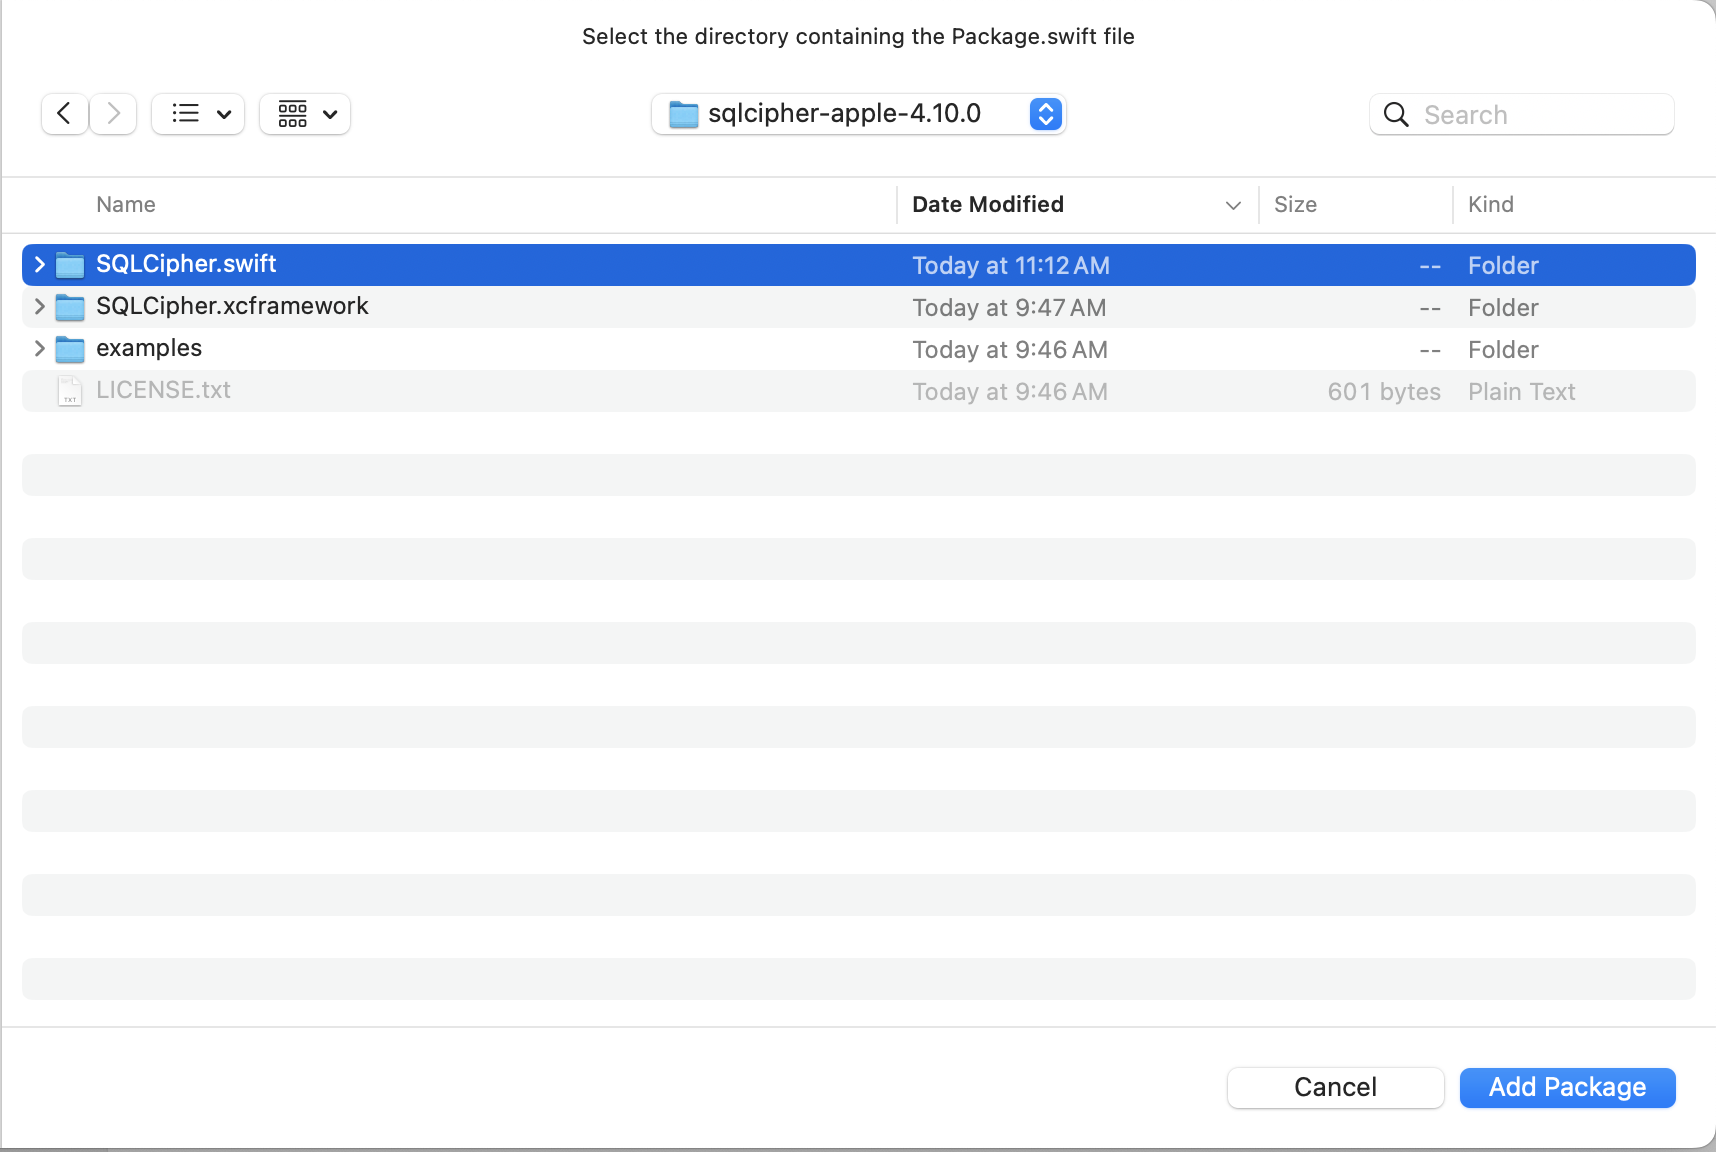Click the 'Today at 9:47 AM' date cell

pyautogui.click(x=1009, y=308)
